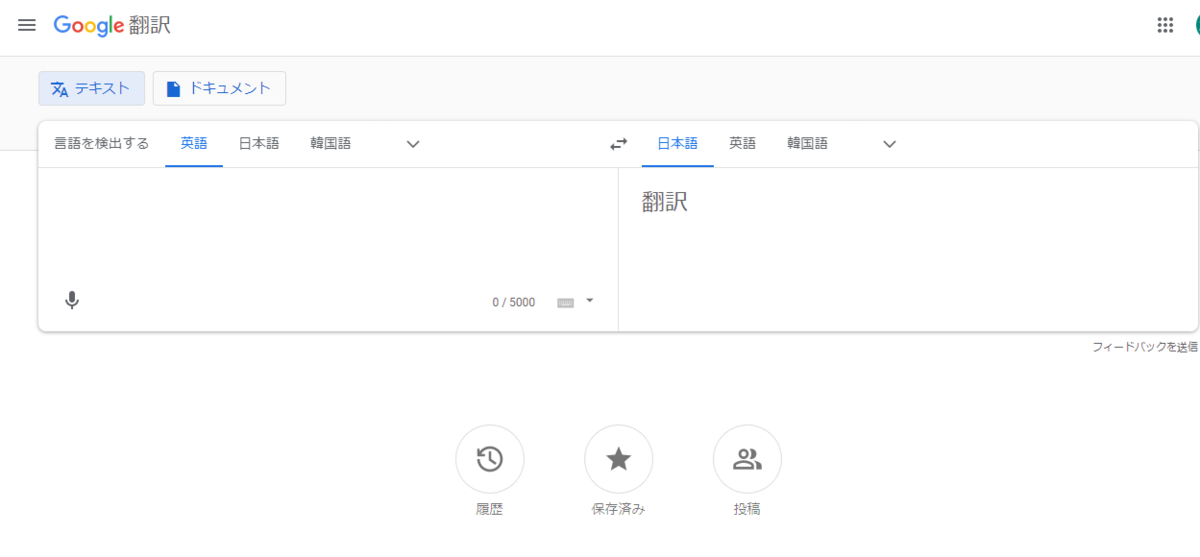Click the 投稿 label text

pyautogui.click(x=747, y=509)
